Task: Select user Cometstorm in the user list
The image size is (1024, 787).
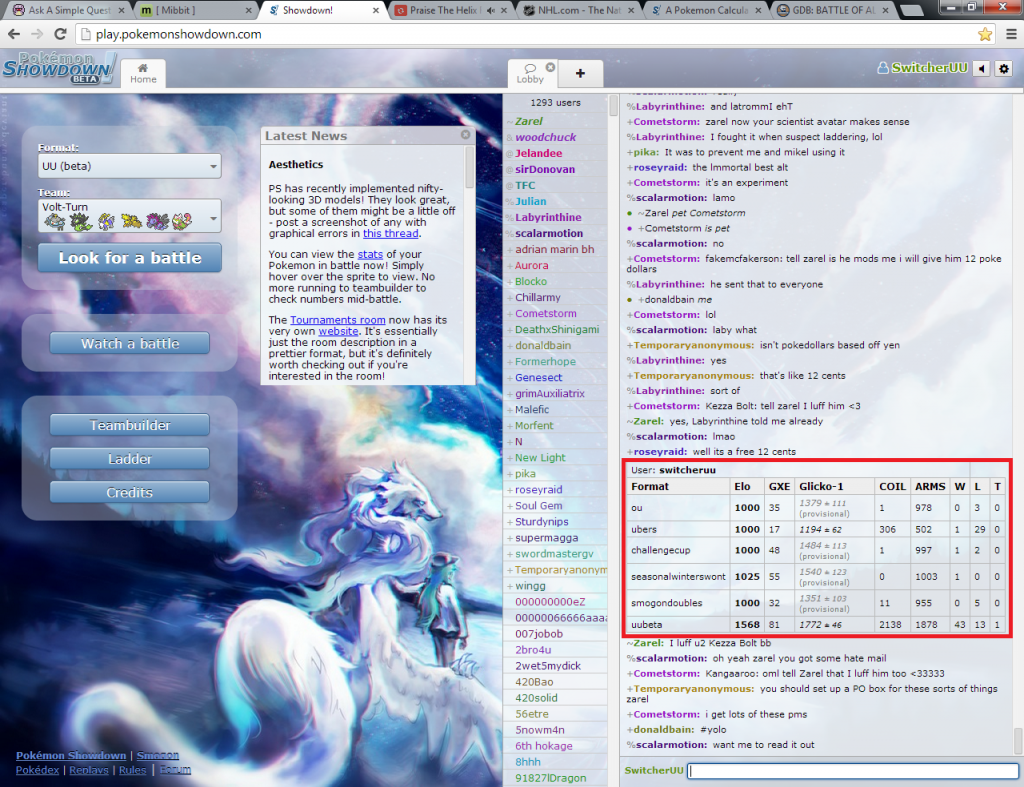Action: click(545, 313)
